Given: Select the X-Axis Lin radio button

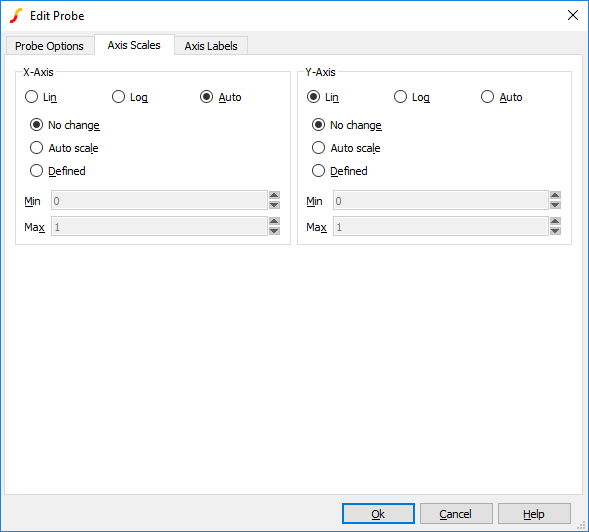Looking at the screenshot, I should [x=41, y=97].
